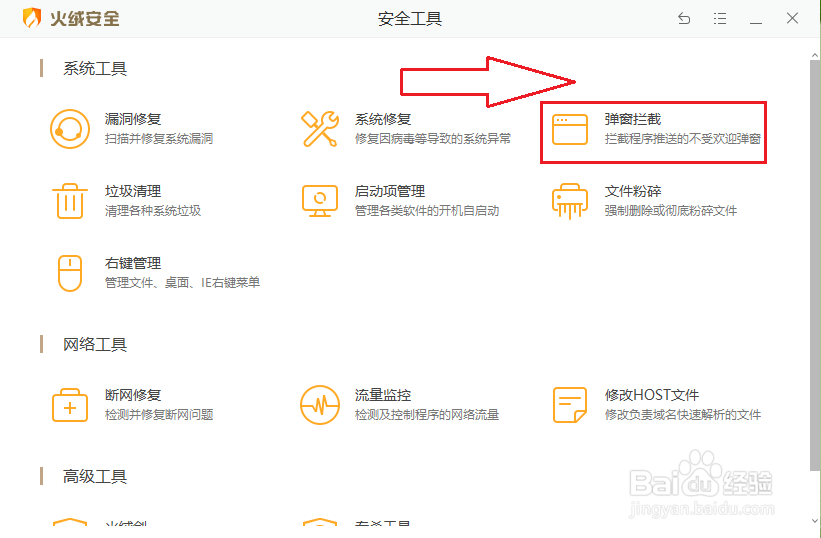Open the menu list icon in the title bar
The image size is (821, 538).
click(720, 19)
